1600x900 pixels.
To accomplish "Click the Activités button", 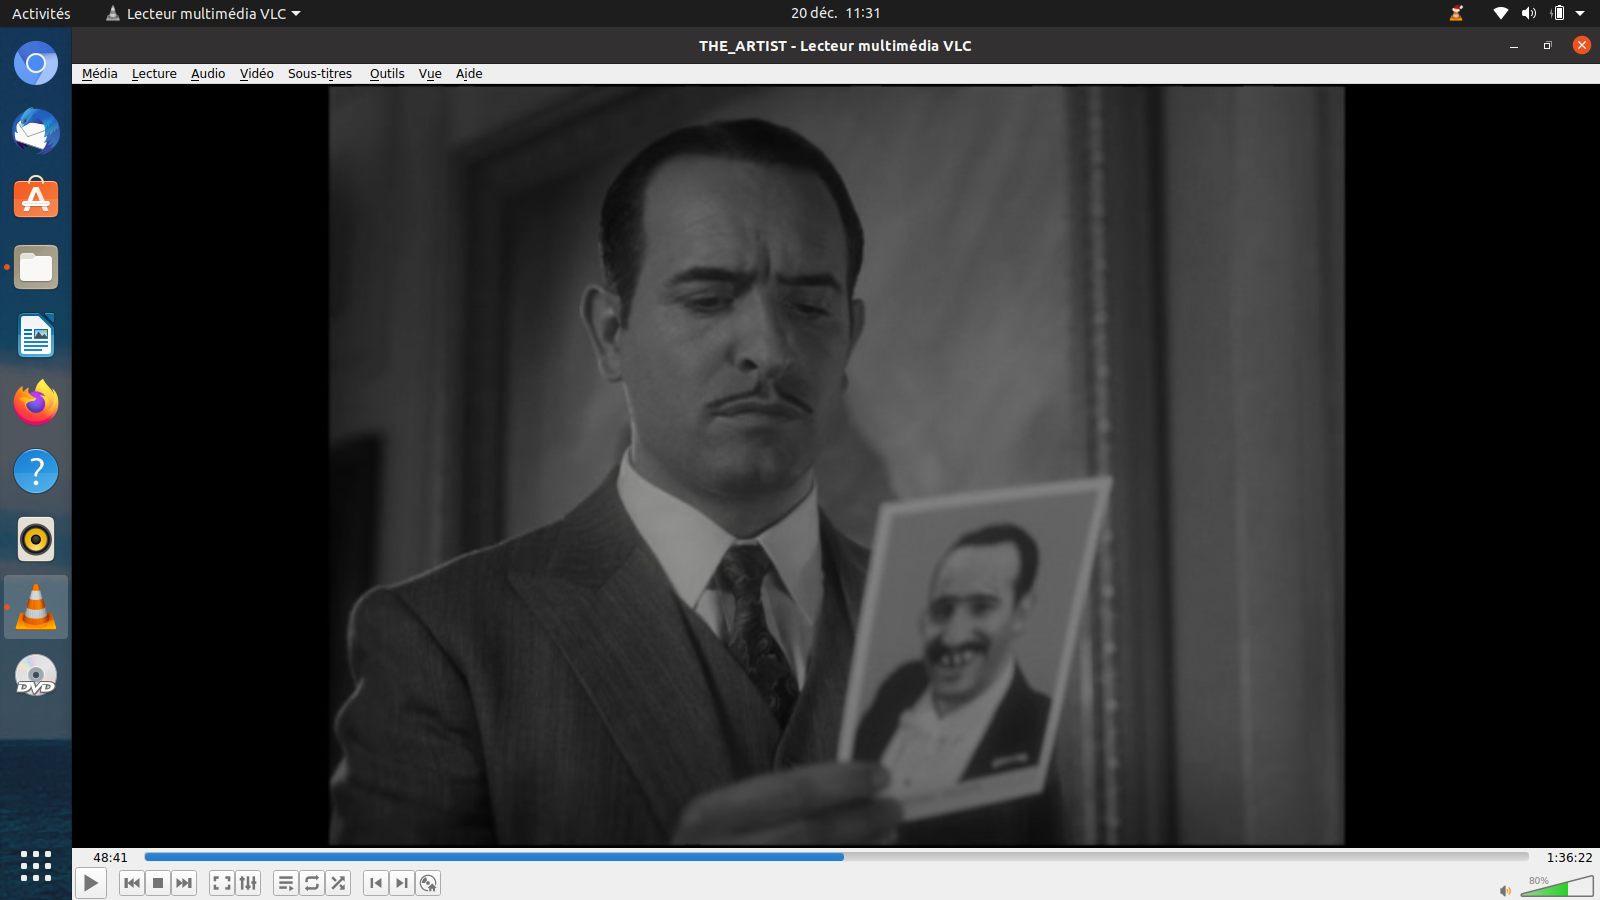I will click(x=41, y=13).
